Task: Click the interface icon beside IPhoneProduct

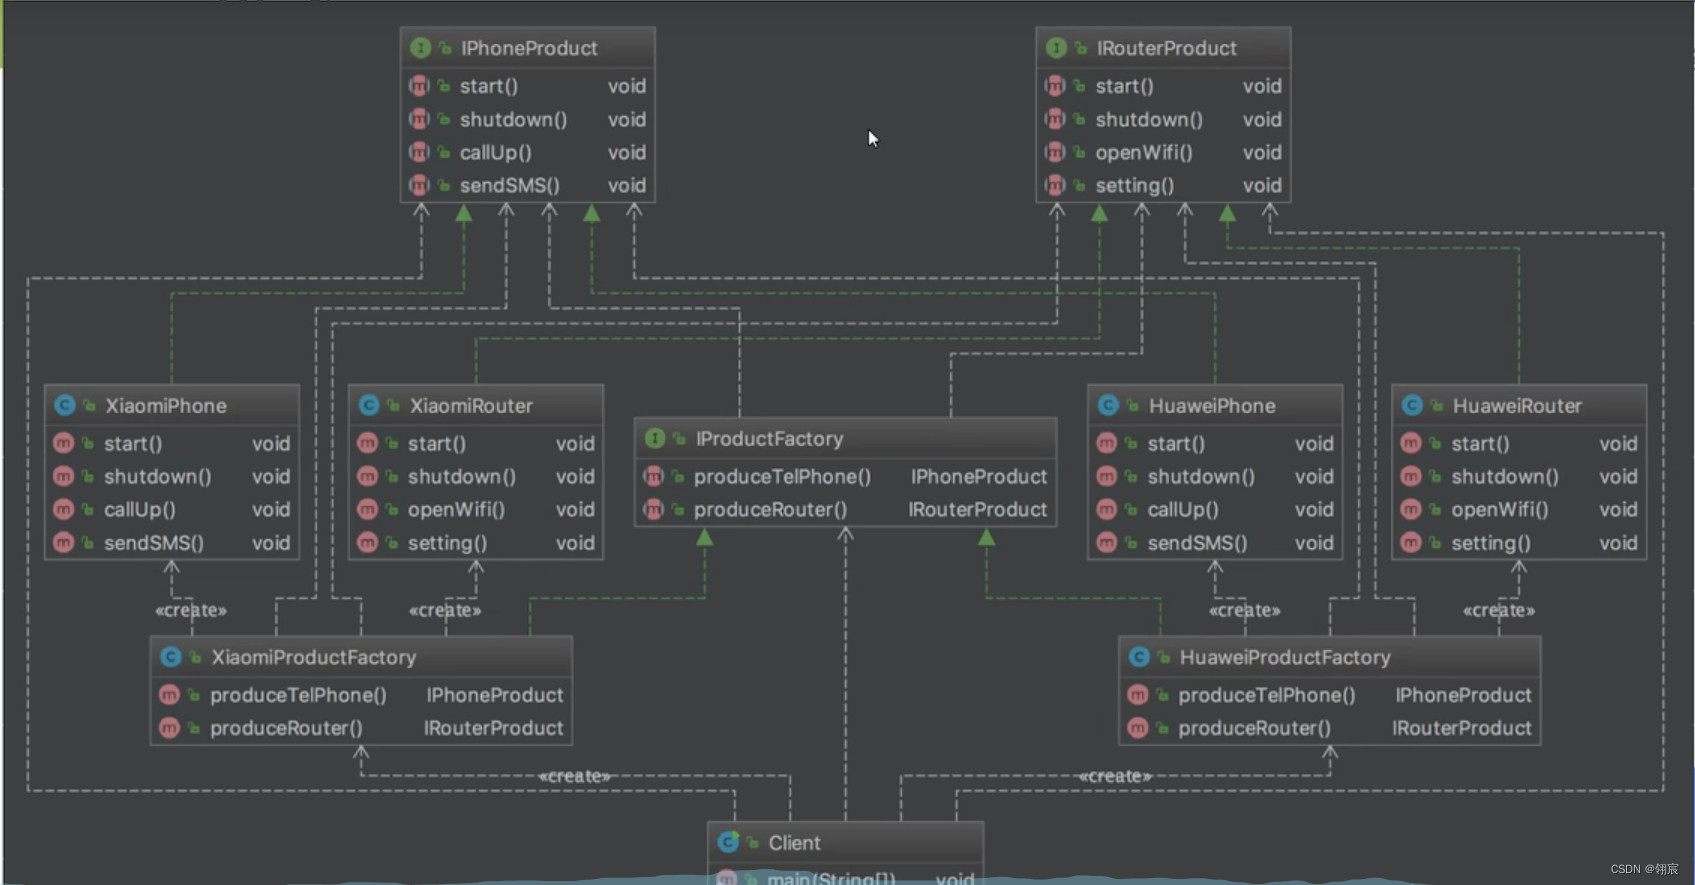Action: [x=420, y=48]
